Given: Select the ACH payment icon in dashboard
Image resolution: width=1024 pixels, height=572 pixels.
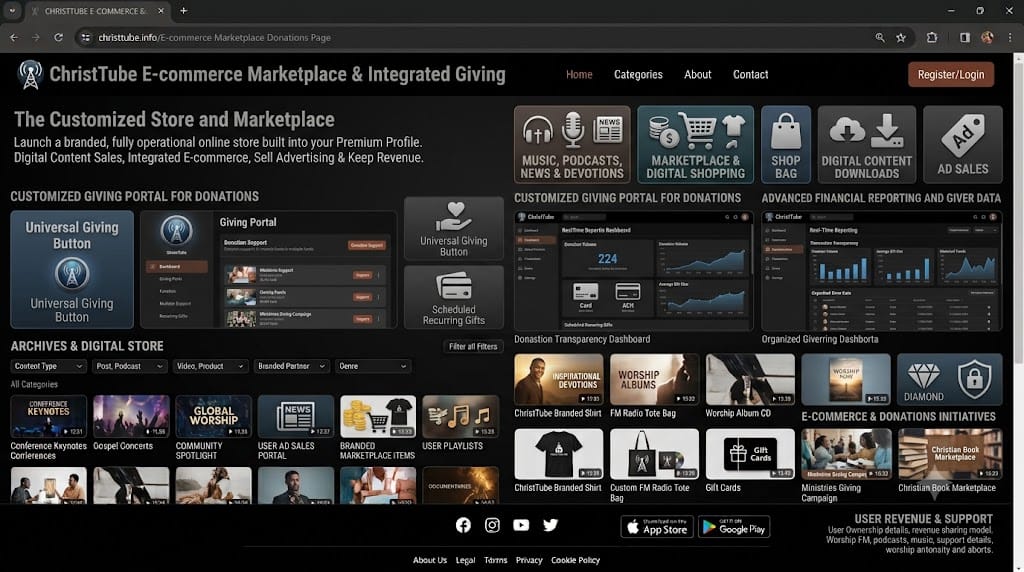Looking at the screenshot, I should point(628,293).
